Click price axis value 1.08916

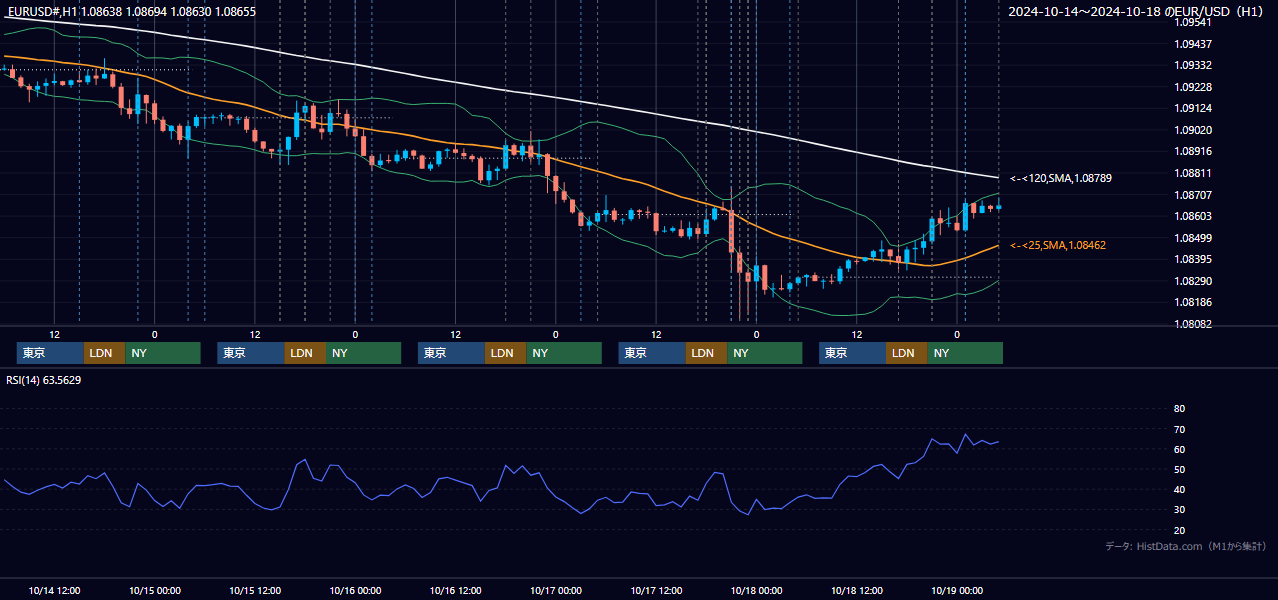[x=1193, y=151]
